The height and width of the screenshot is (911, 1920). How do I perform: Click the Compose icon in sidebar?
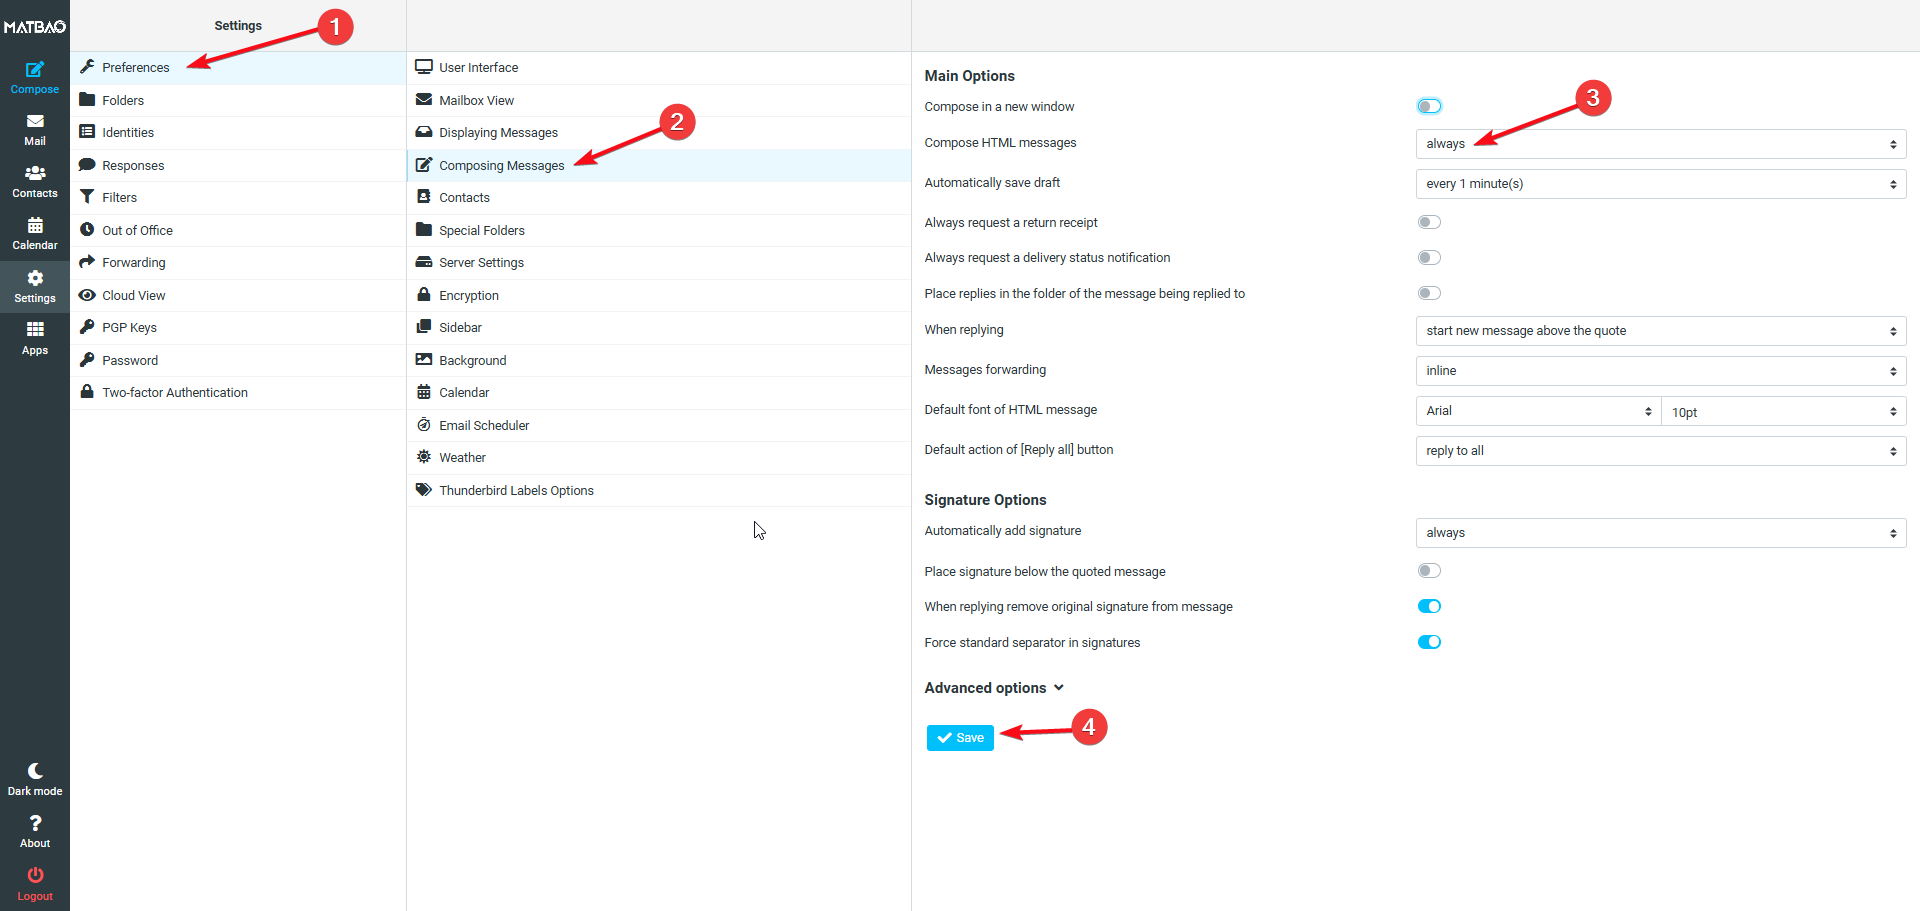(34, 77)
